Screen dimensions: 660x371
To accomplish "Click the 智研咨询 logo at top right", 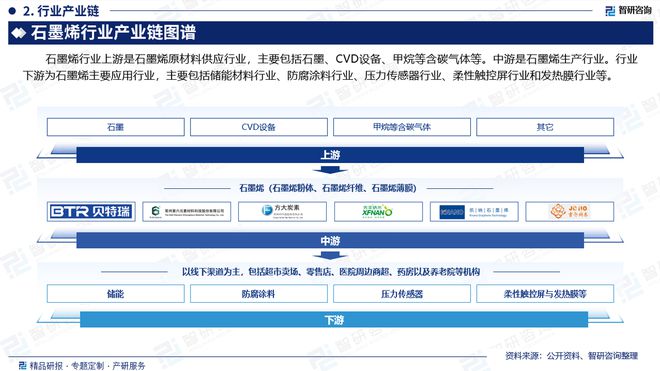I will point(628,11).
